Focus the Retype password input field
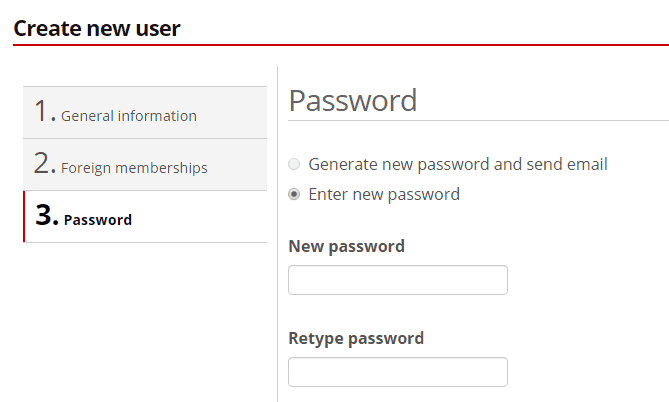The image size is (669, 402). tap(397, 372)
